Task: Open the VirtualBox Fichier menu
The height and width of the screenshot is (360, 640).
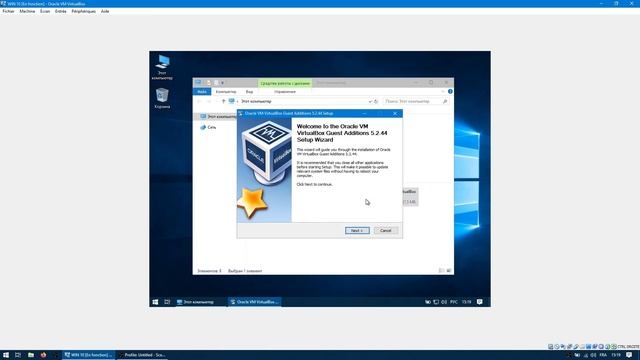Action: pos(8,11)
